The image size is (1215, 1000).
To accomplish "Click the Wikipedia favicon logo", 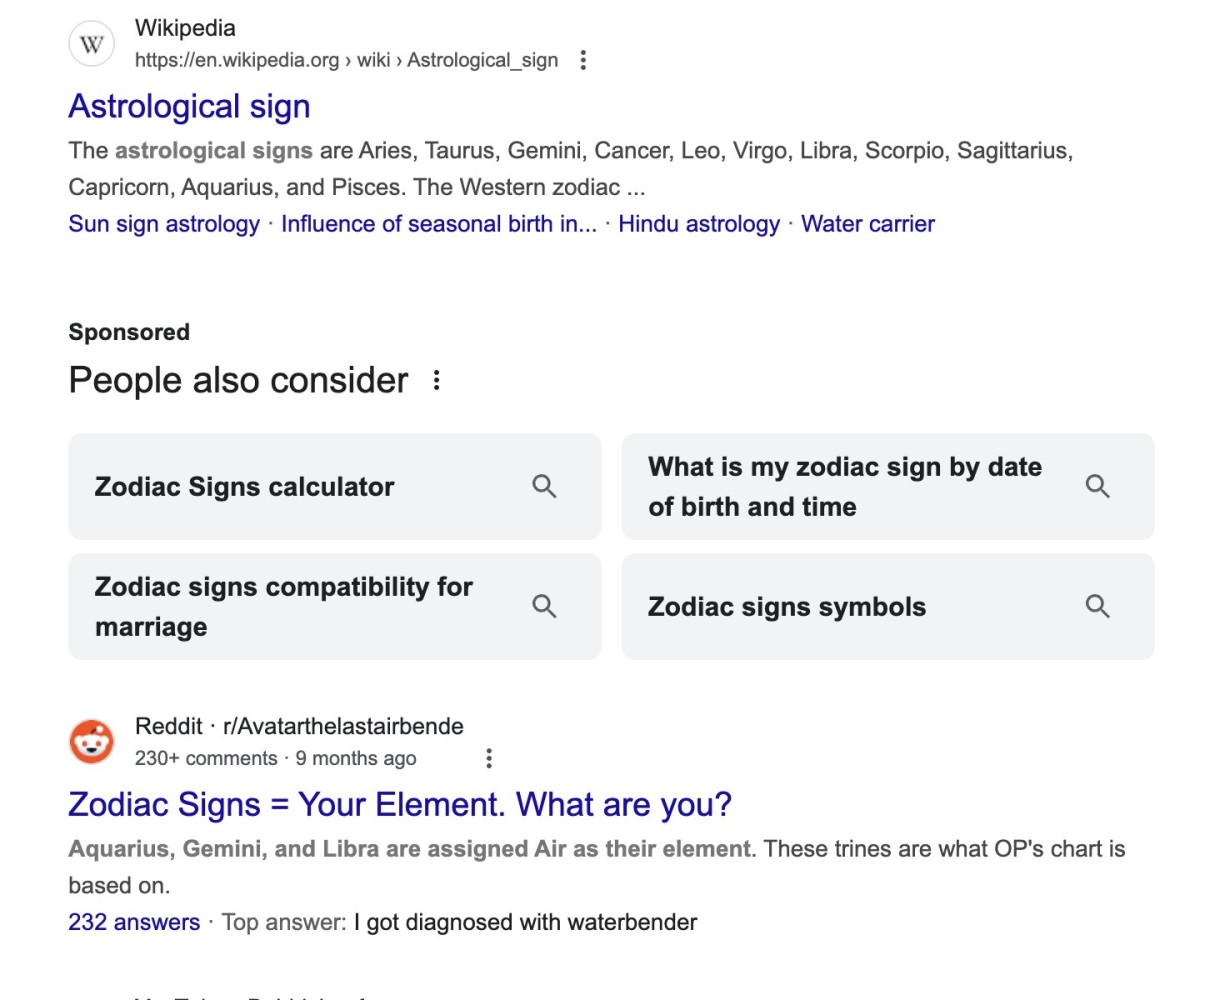I will tap(92, 44).
